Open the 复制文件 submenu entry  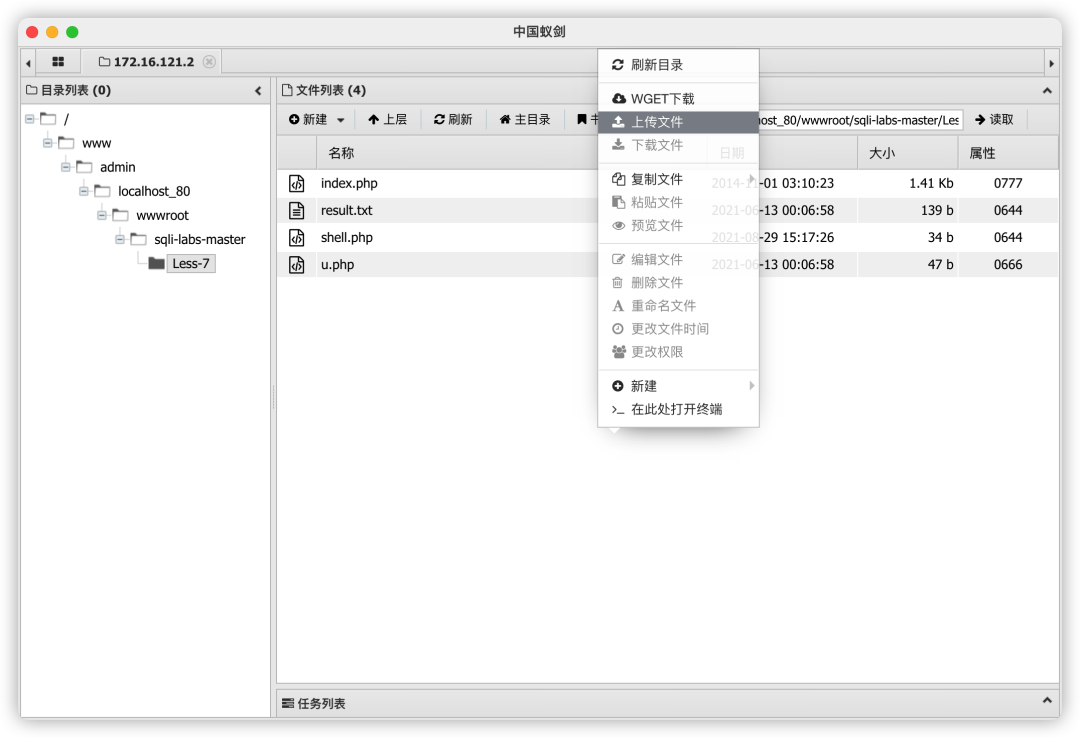678,179
